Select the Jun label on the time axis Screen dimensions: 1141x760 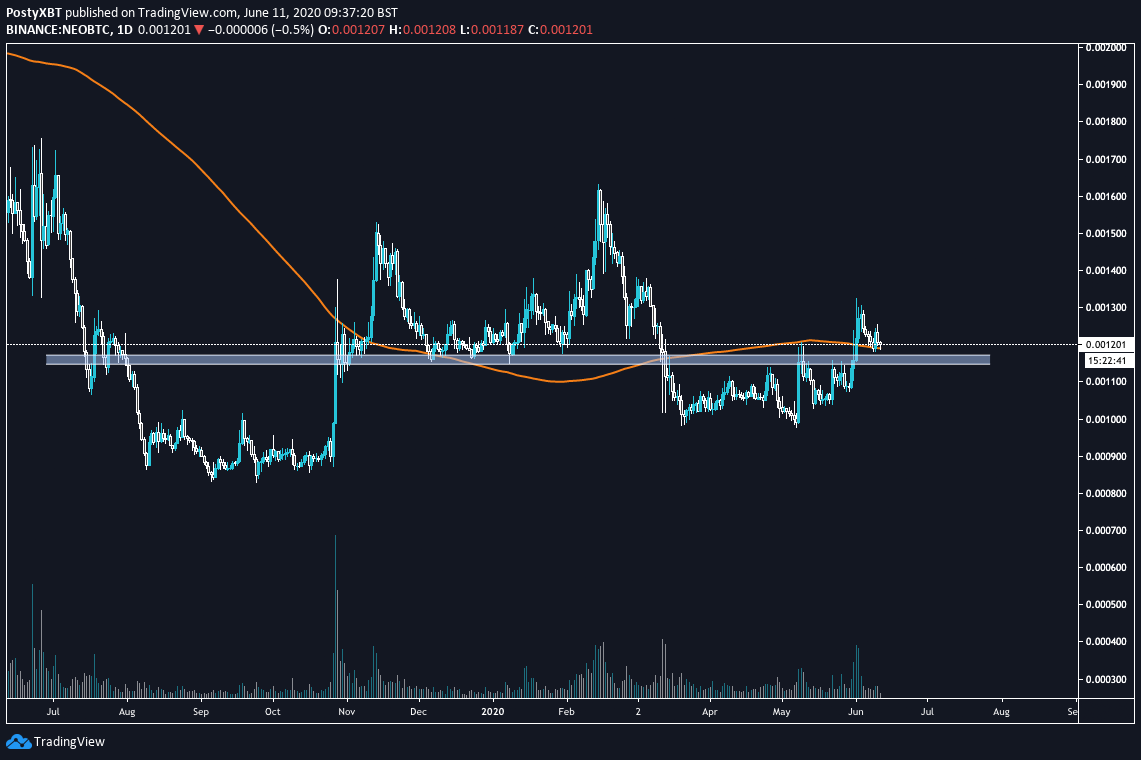point(856,712)
